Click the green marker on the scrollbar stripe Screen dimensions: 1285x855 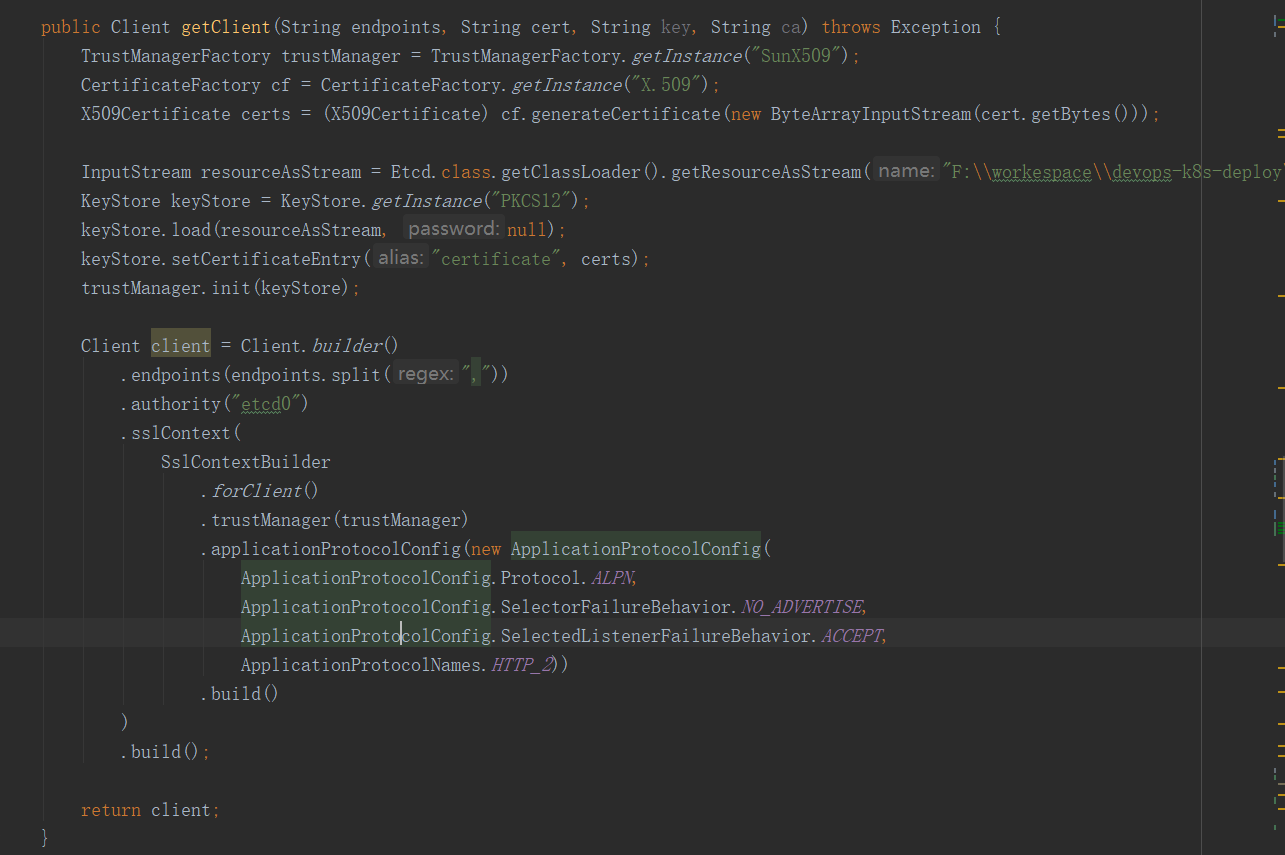pyautogui.click(x=1279, y=527)
